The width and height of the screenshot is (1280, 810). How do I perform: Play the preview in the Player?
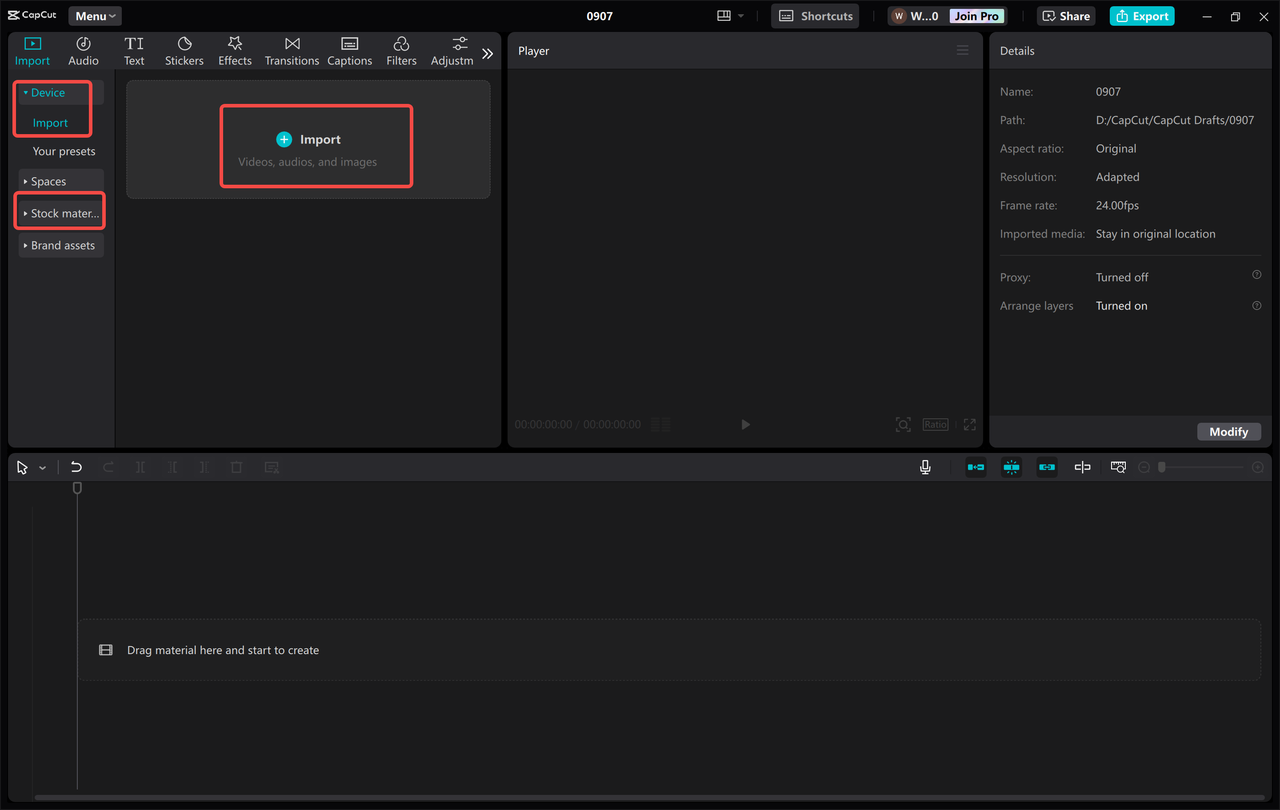[x=745, y=424]
